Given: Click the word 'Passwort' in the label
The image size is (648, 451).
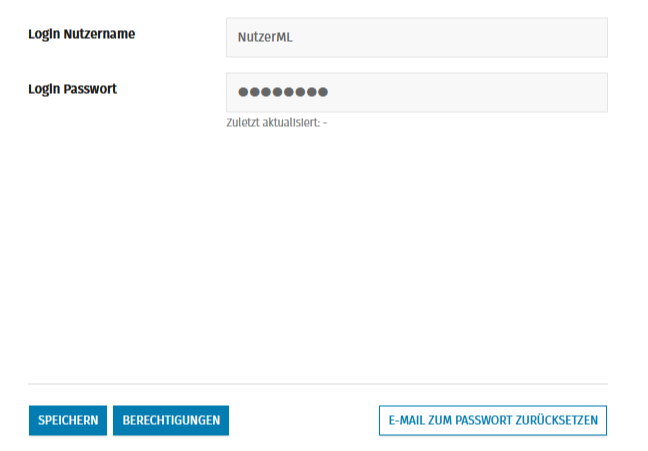Looking at the screenshot, I should [89, 89].
